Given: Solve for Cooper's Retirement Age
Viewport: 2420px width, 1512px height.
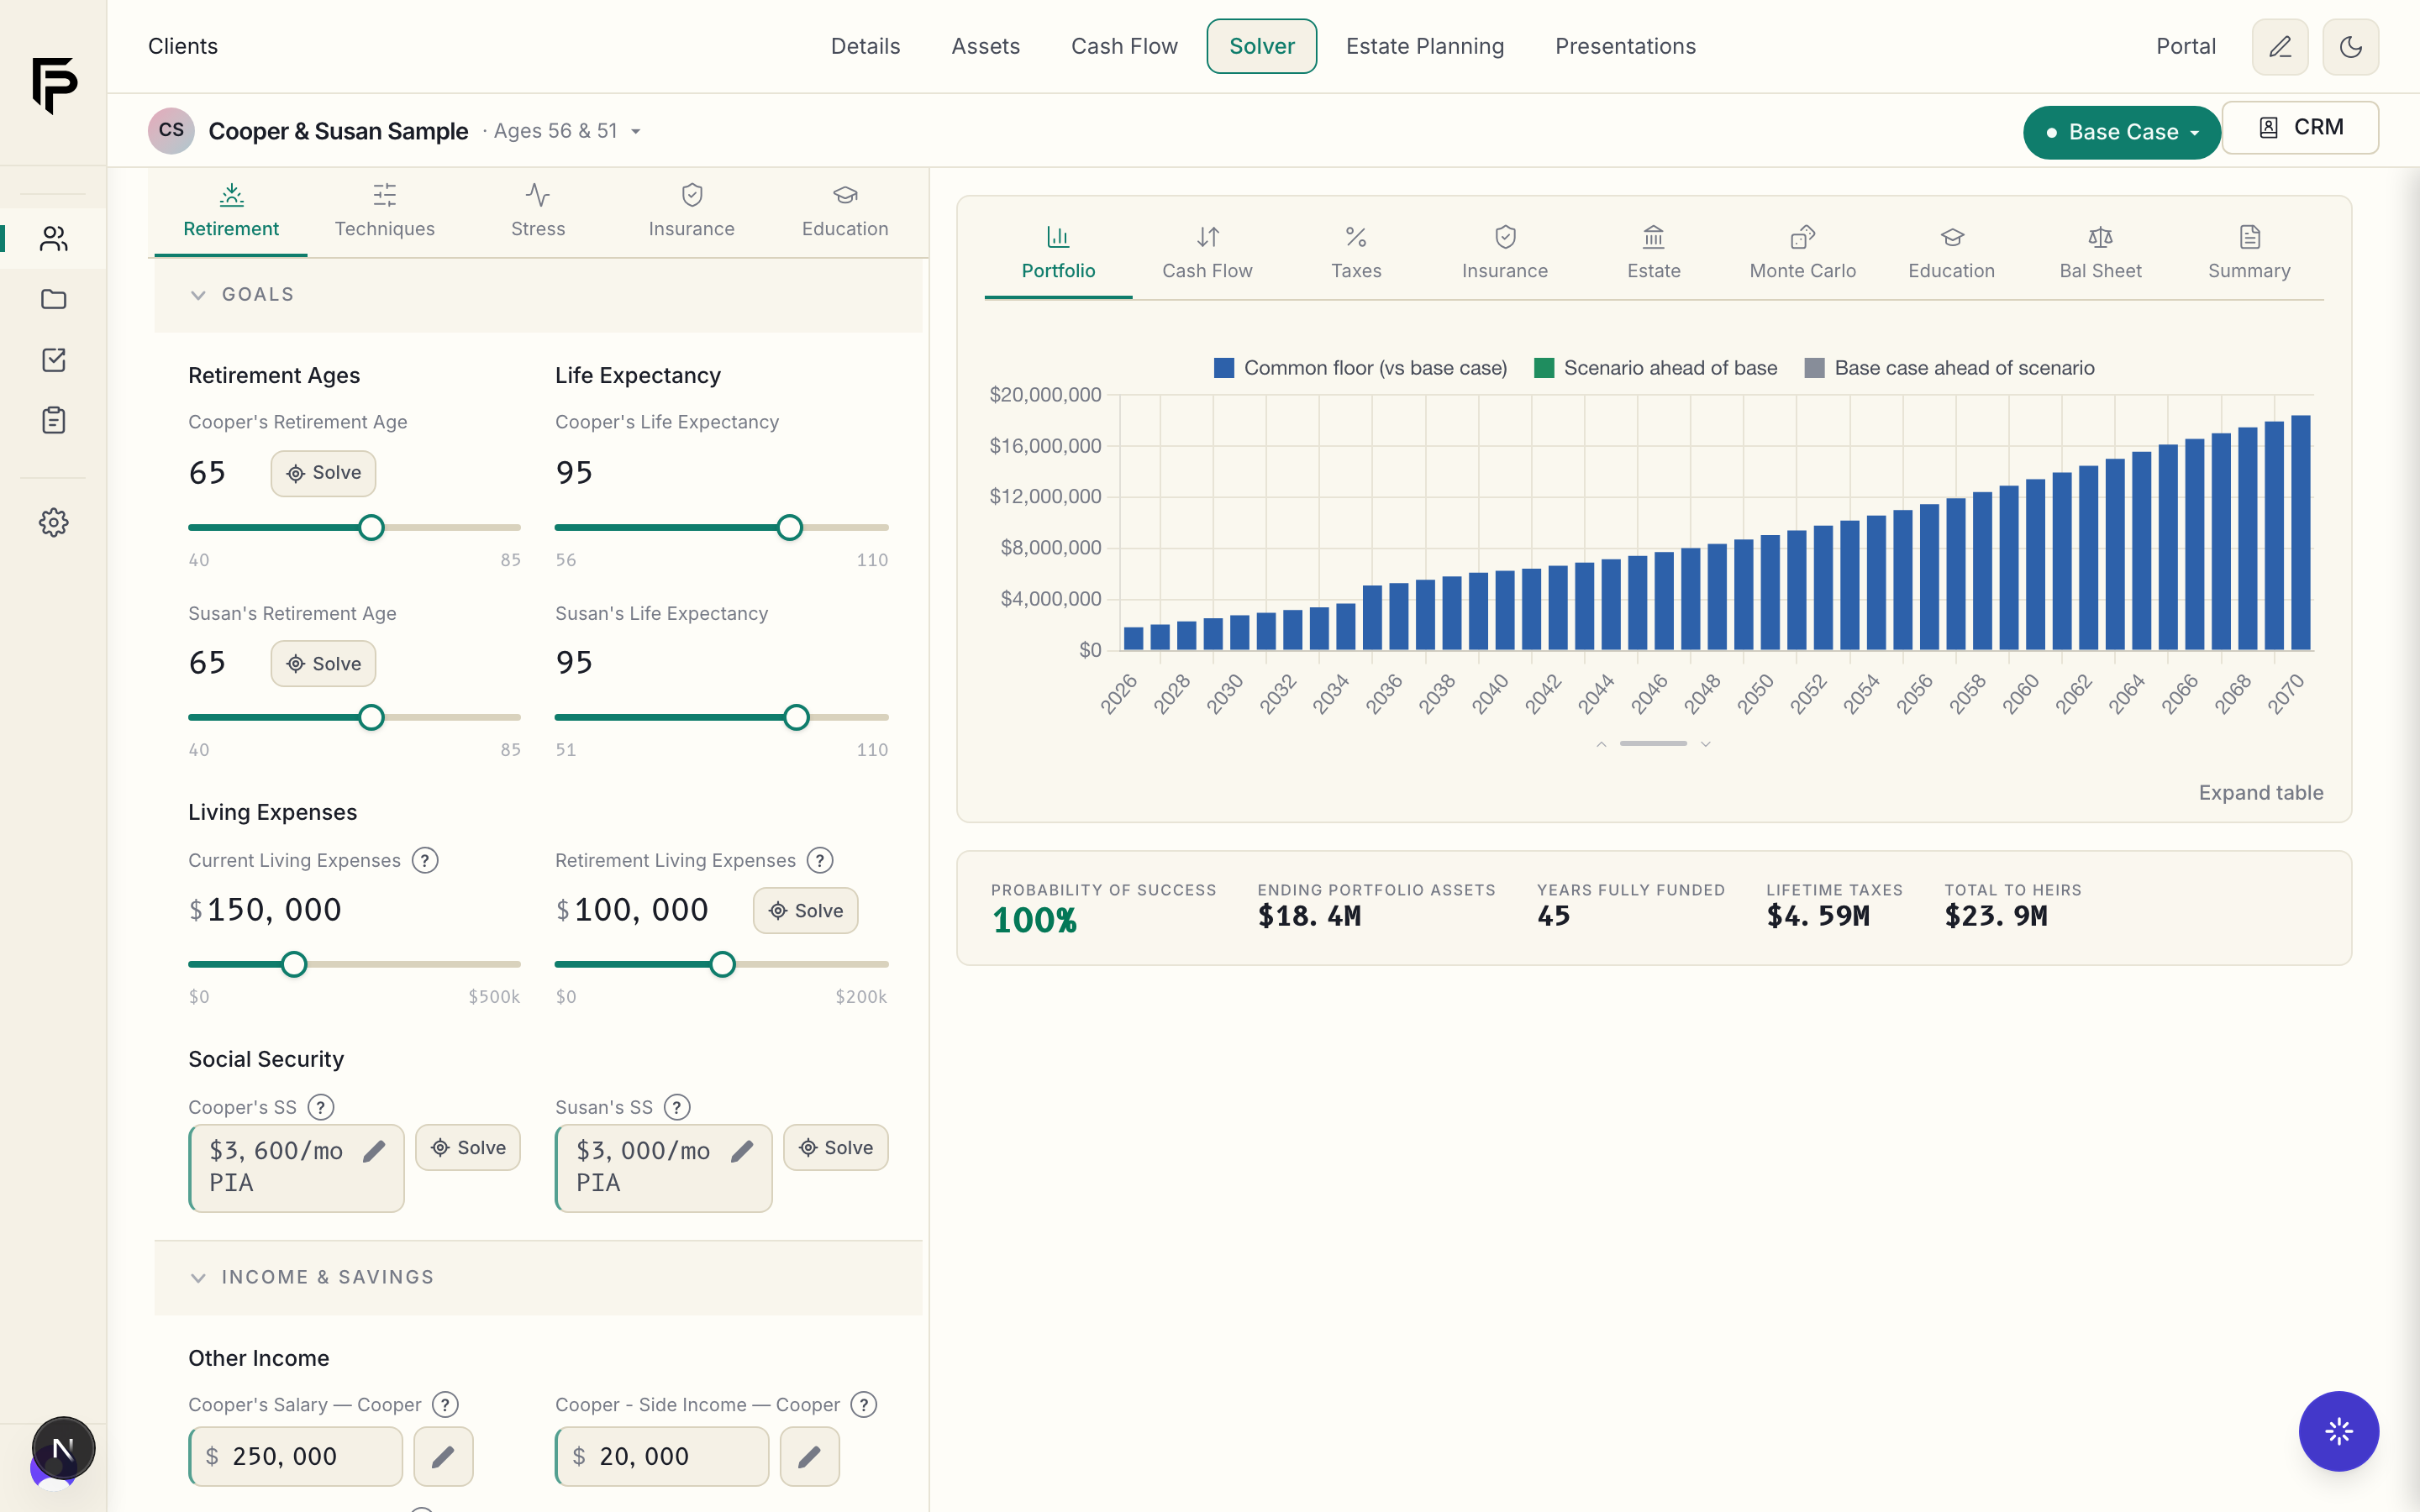Looking at the screenshot, I should coord(323,473).
